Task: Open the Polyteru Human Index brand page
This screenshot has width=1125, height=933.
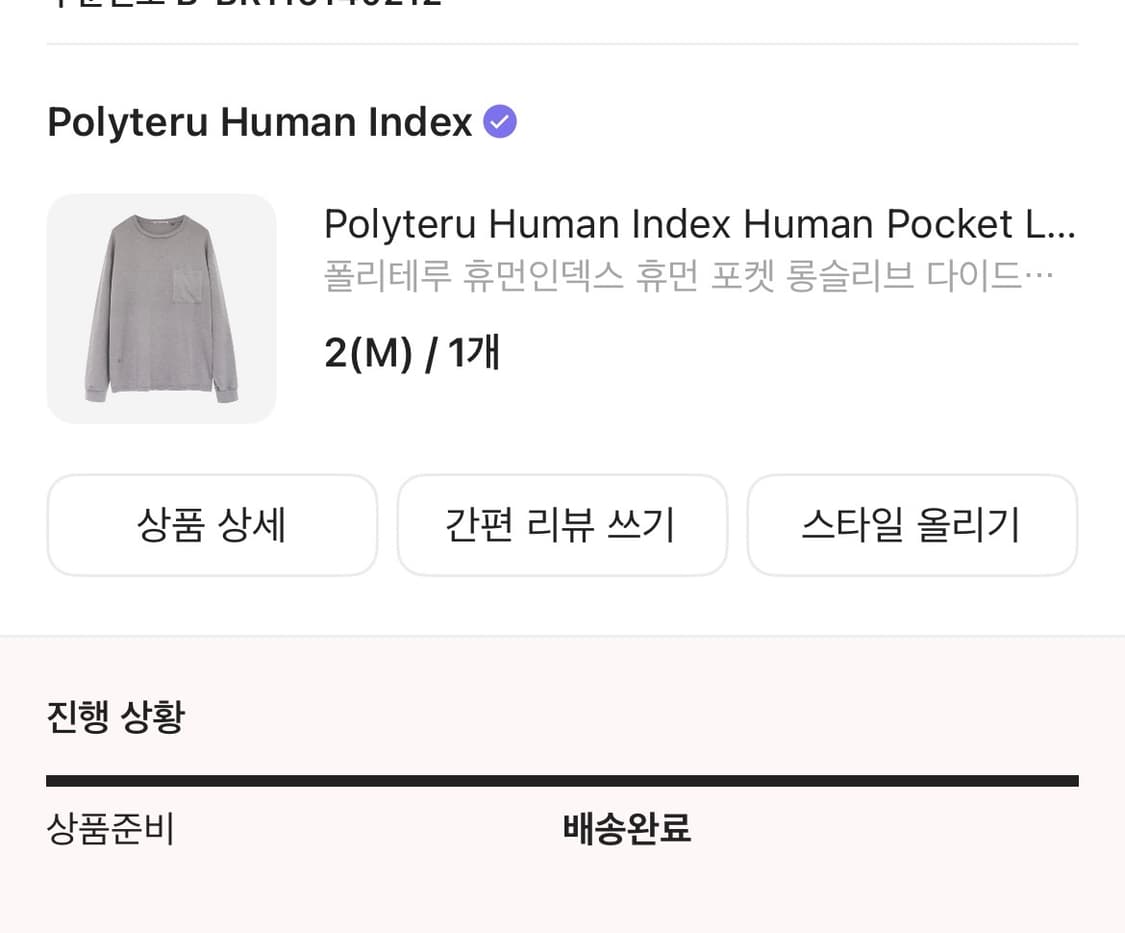Action: pos(259,122)
